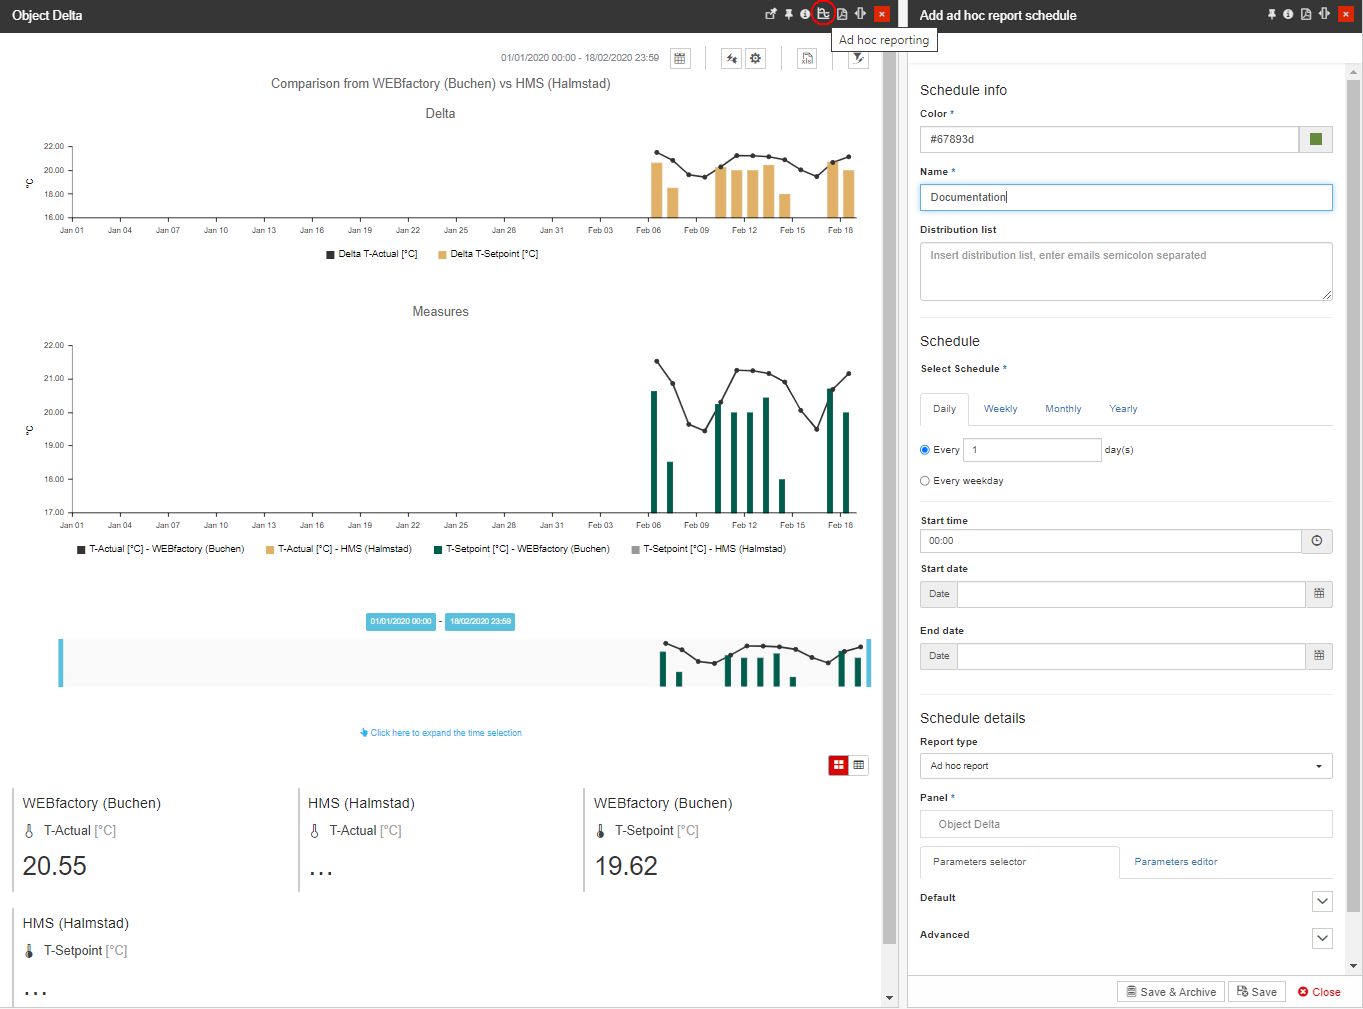
Task: Open the green schedule color swatch
Action: coord(1316,140)
